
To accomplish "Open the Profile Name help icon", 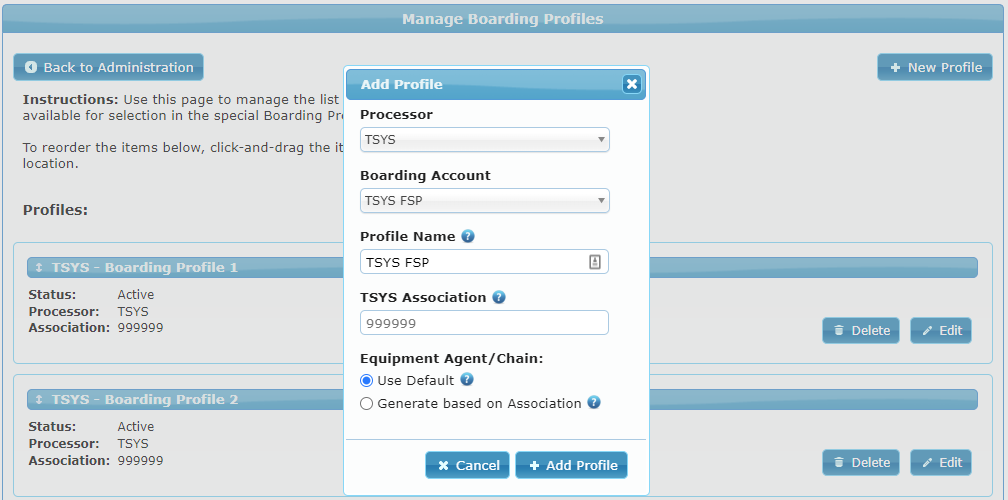I will (x=468, y=236).
